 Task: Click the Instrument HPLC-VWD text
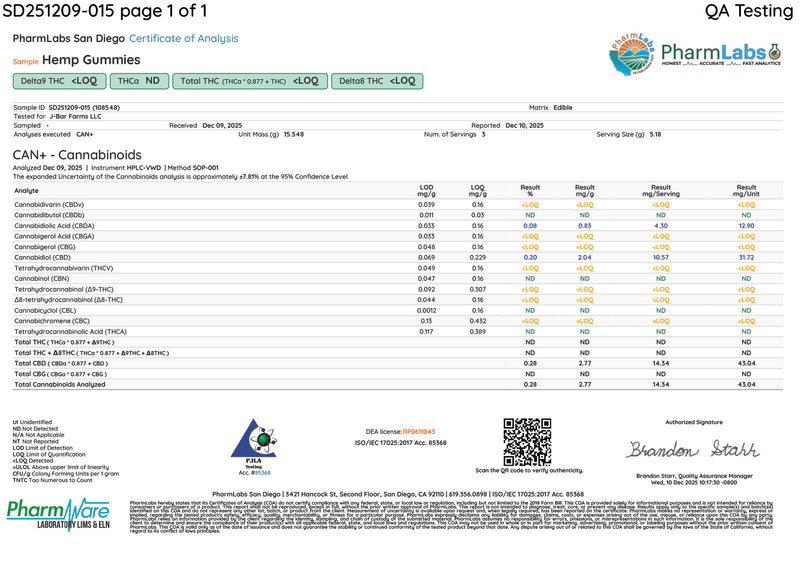pyautogui.click(x=126, y=168)
